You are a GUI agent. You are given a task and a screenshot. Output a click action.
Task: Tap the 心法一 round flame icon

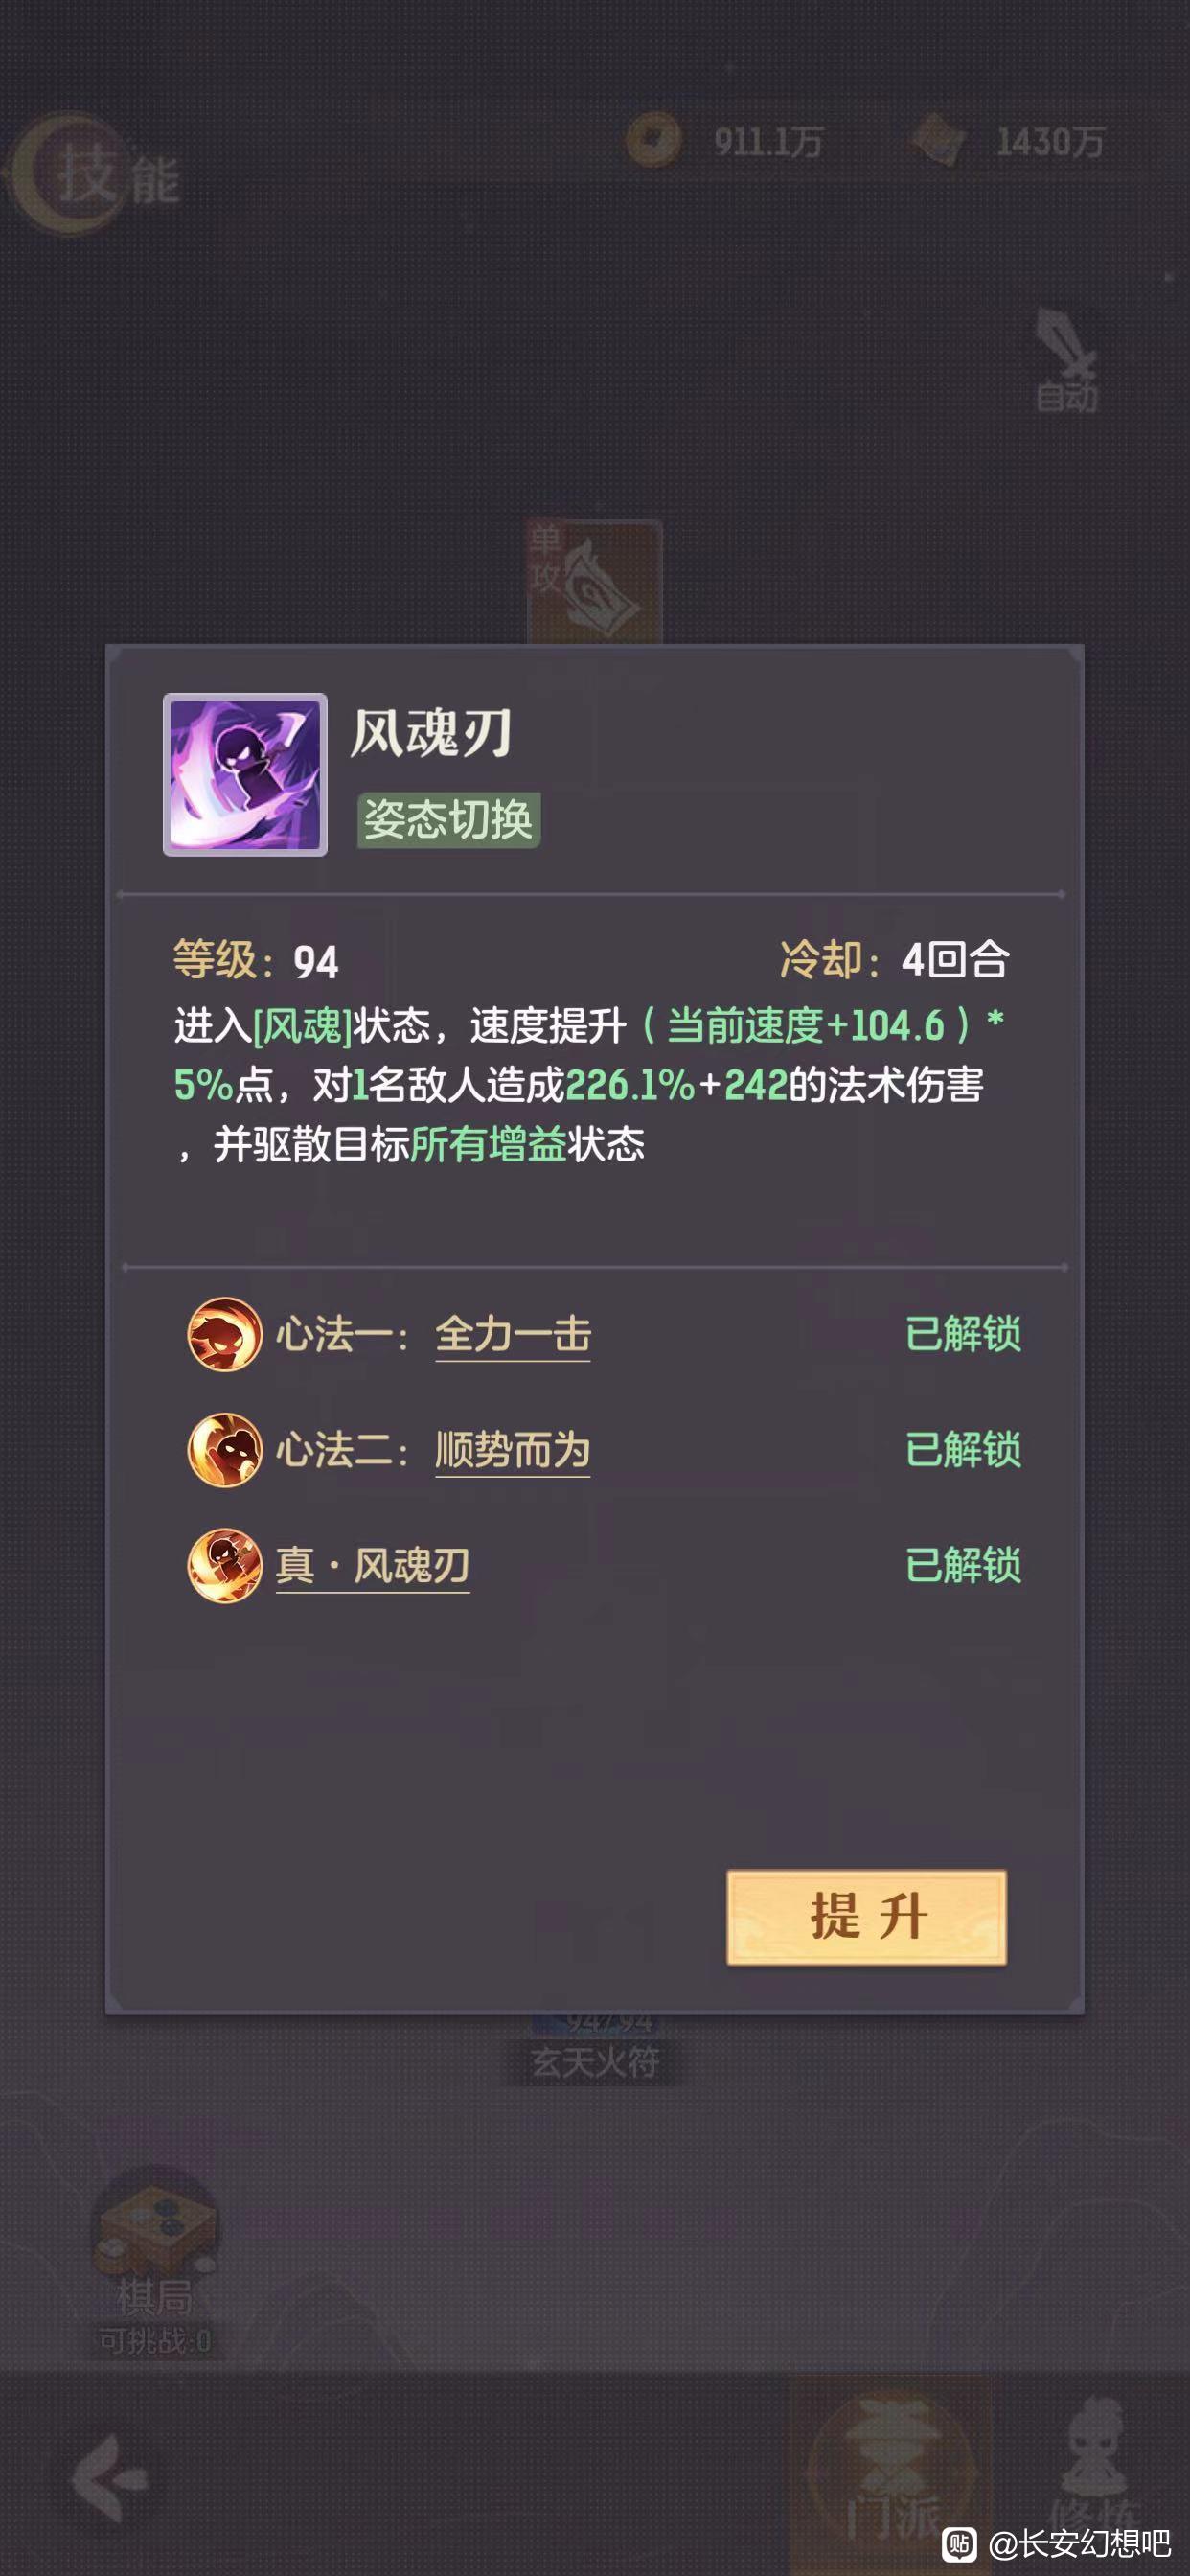coord(225,1334)
